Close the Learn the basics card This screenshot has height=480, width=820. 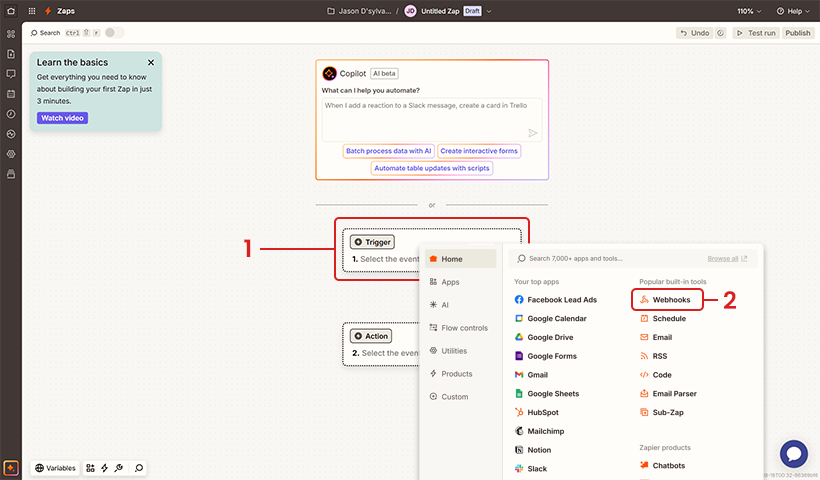click(150, 62)
